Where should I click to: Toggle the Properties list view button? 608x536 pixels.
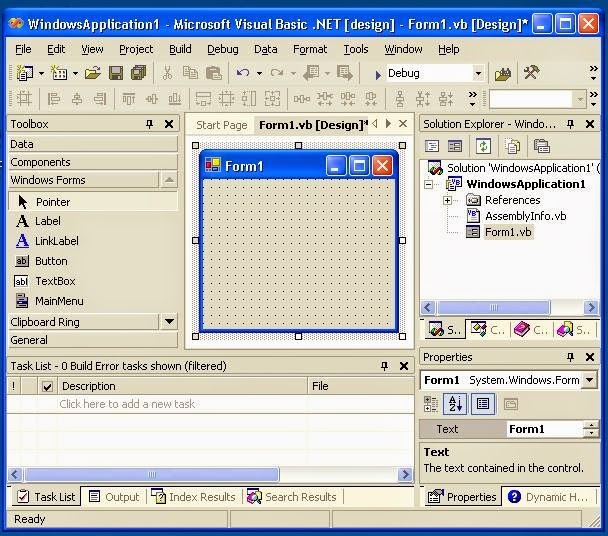tap(483, 404)
